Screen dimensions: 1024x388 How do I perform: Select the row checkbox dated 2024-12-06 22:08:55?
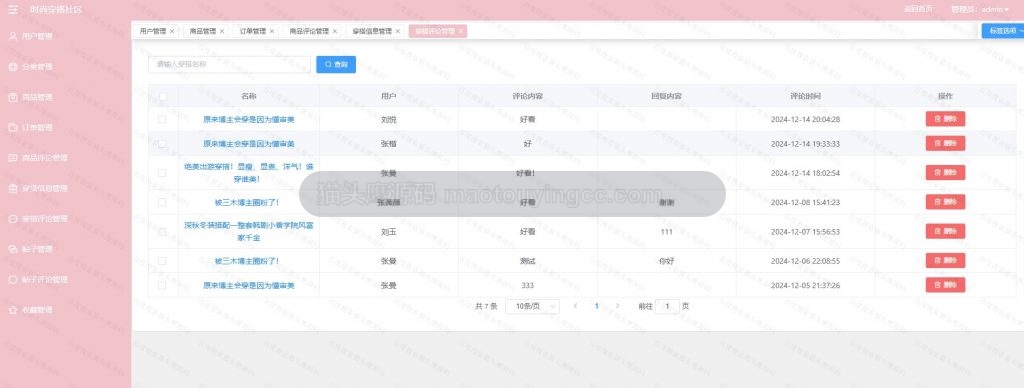click(162, 261)
